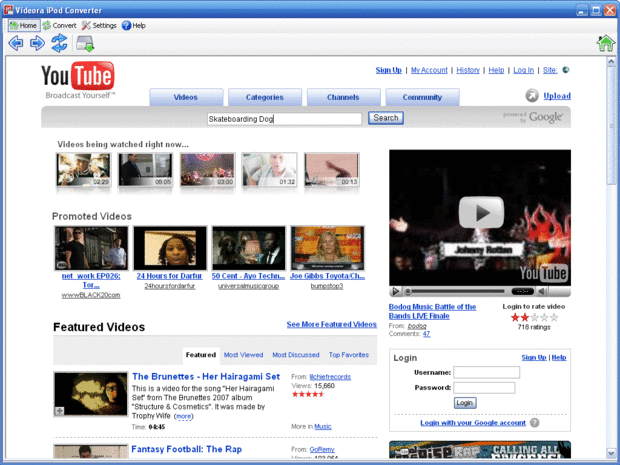Open the Log In link
The height and width of the screenshot is (465, 620).
524,70
